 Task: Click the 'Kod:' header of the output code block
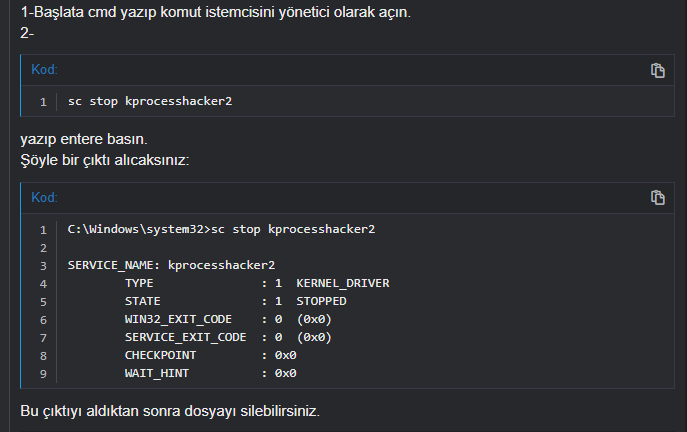pos(44,198)
